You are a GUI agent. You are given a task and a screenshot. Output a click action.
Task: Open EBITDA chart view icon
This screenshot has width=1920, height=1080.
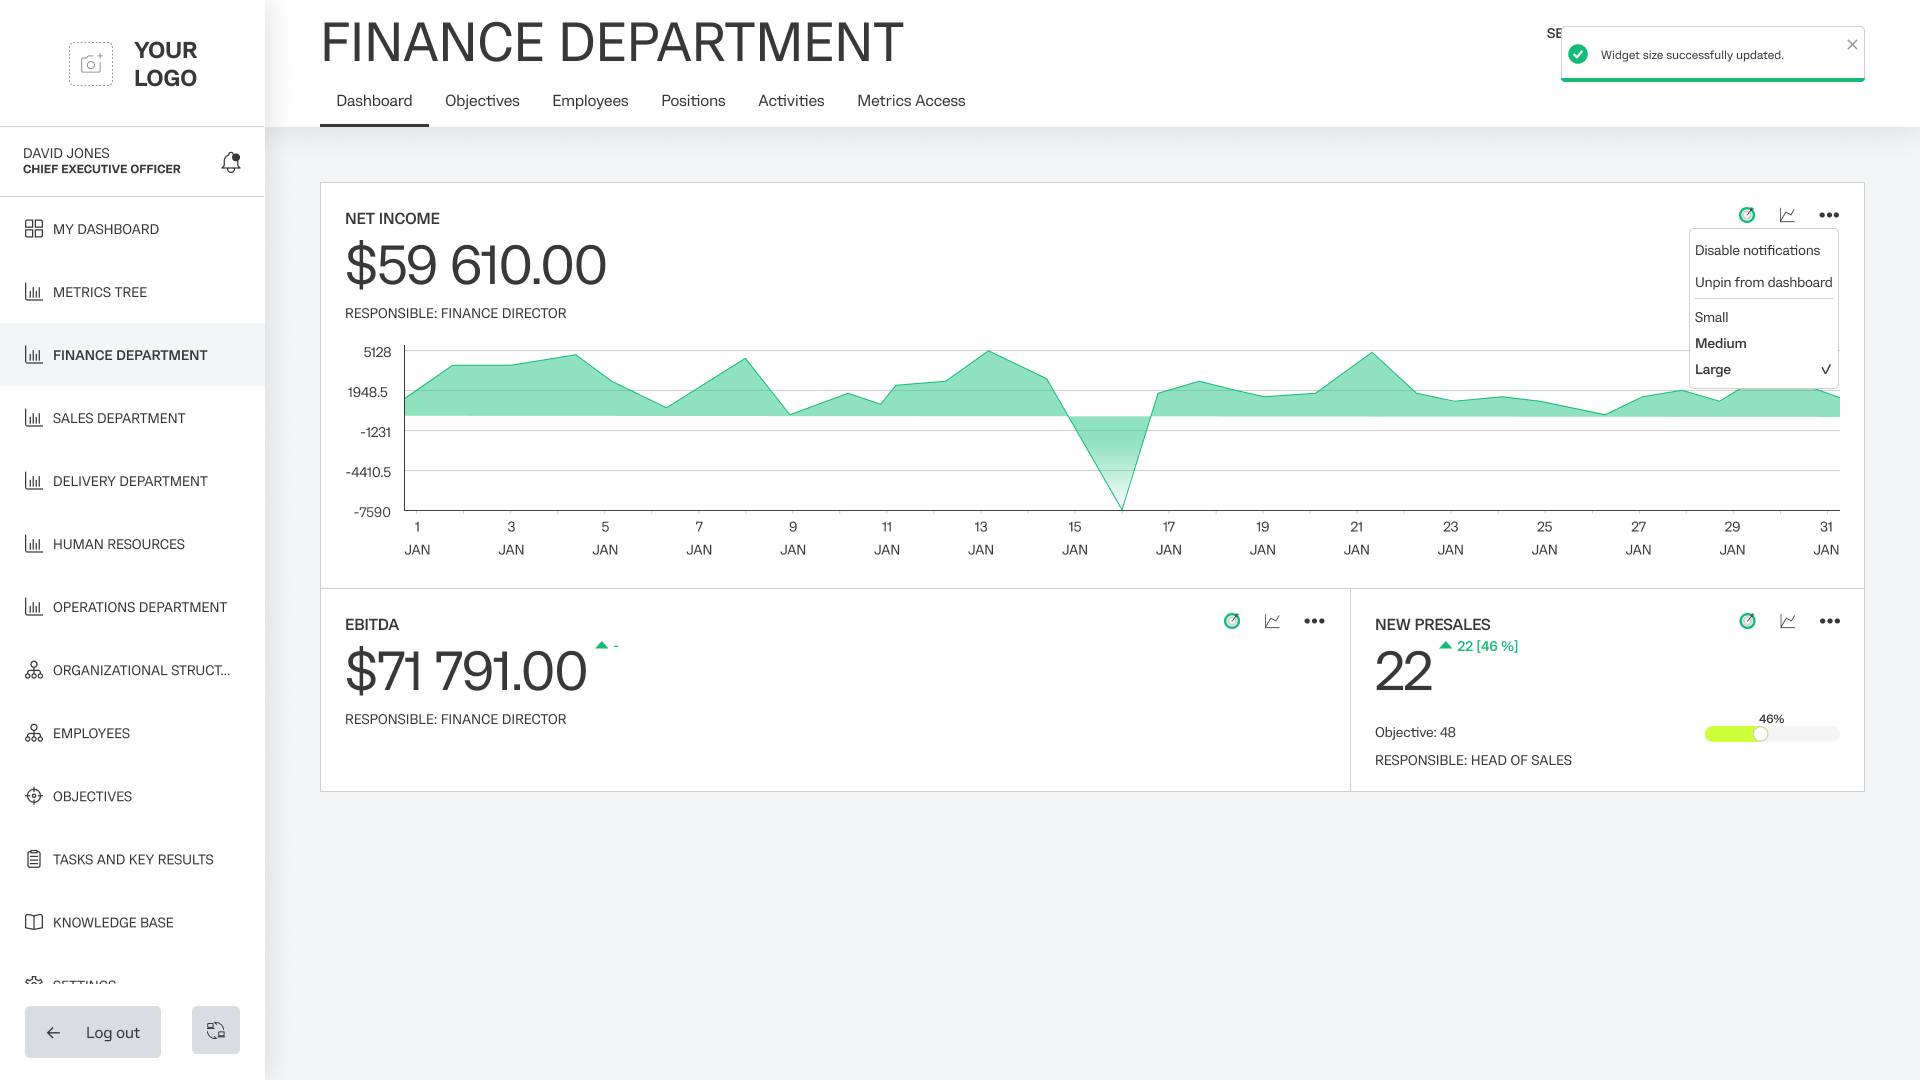[x=1272, y=621]
